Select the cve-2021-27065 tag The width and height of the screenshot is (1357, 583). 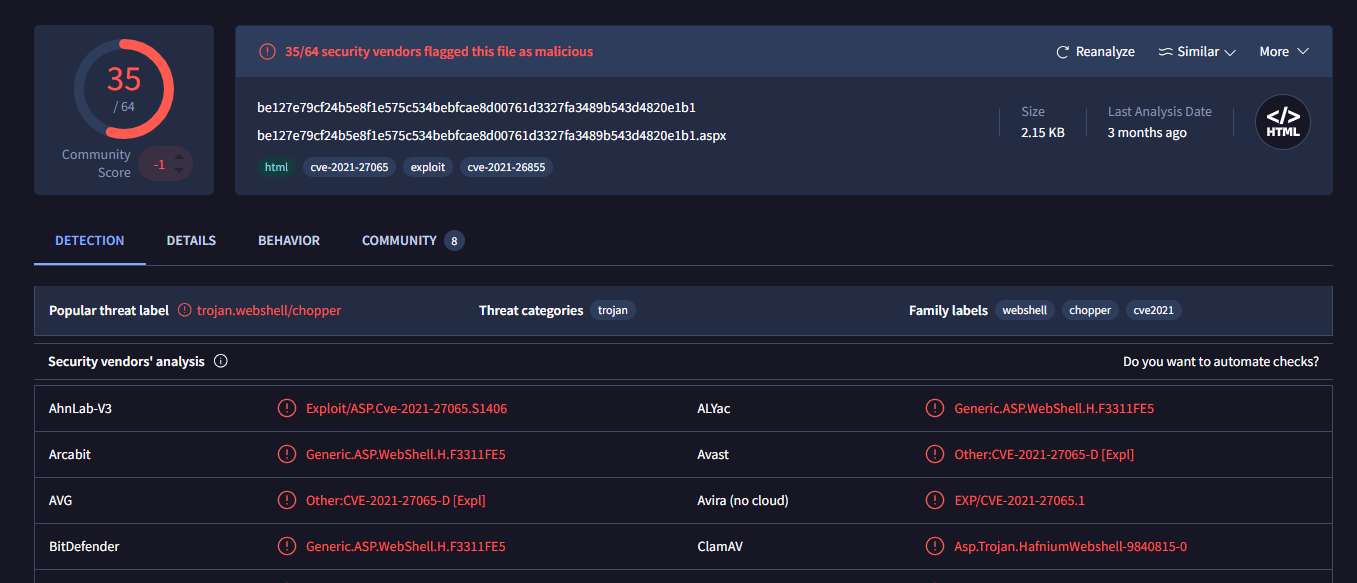pos(350,167)
